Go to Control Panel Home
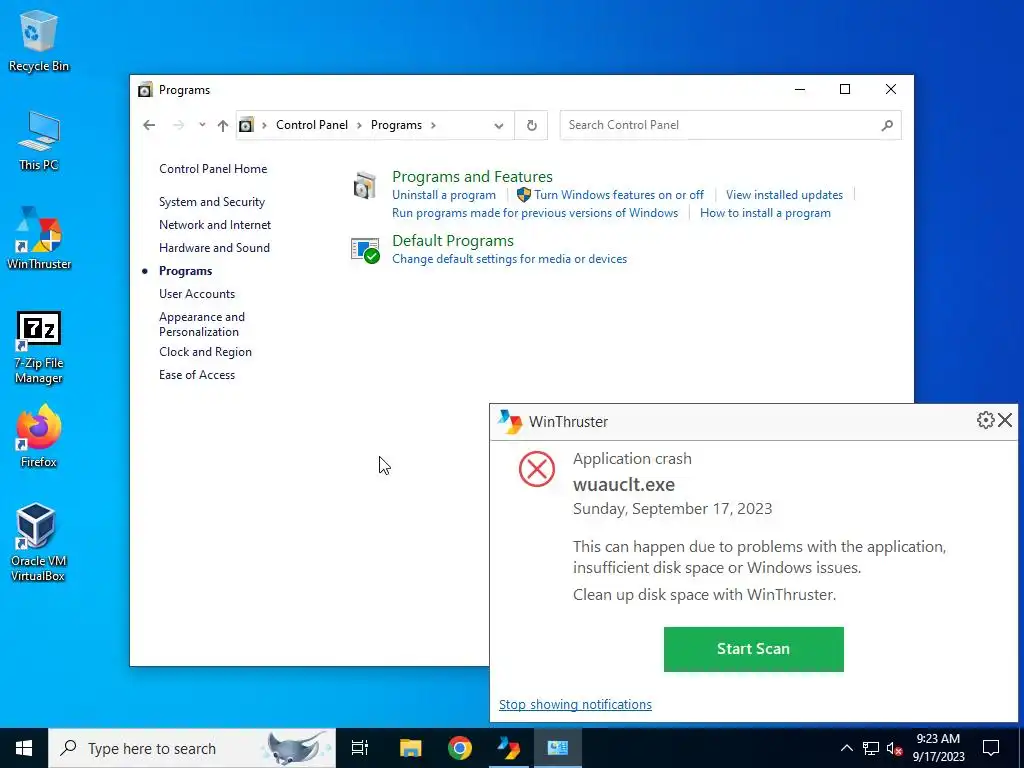Screen dimensions: 1024x768 213,168
